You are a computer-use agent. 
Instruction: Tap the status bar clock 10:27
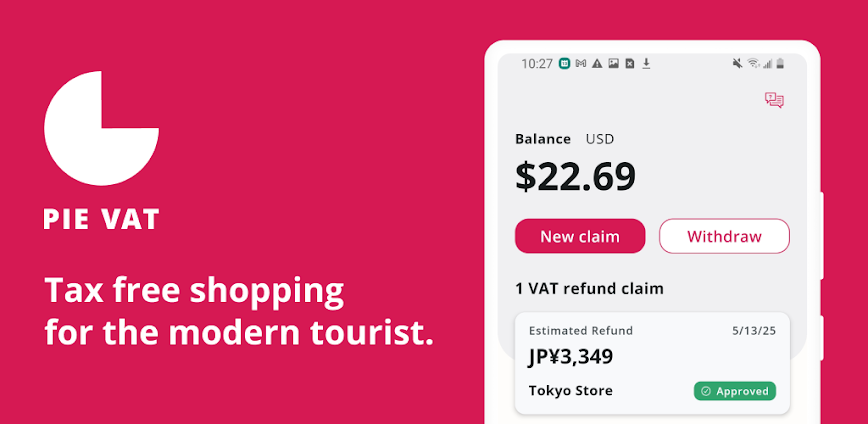tap(537, 64)
